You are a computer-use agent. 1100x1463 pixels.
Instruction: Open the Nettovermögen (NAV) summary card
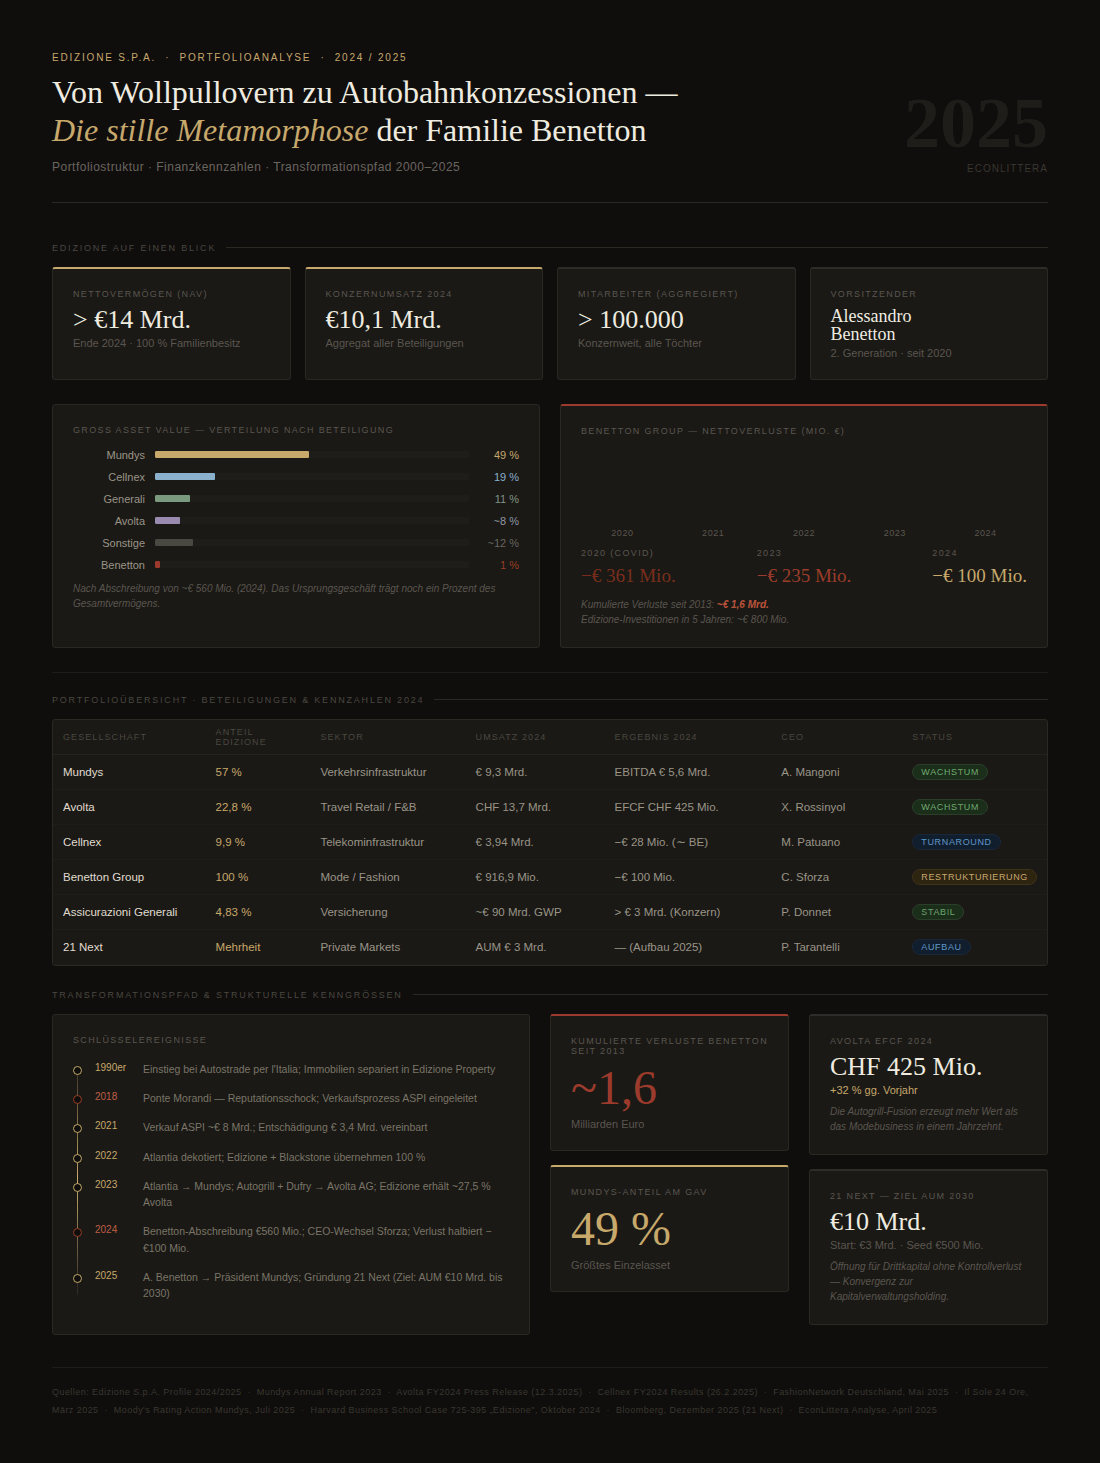click(x=171, y=323)
